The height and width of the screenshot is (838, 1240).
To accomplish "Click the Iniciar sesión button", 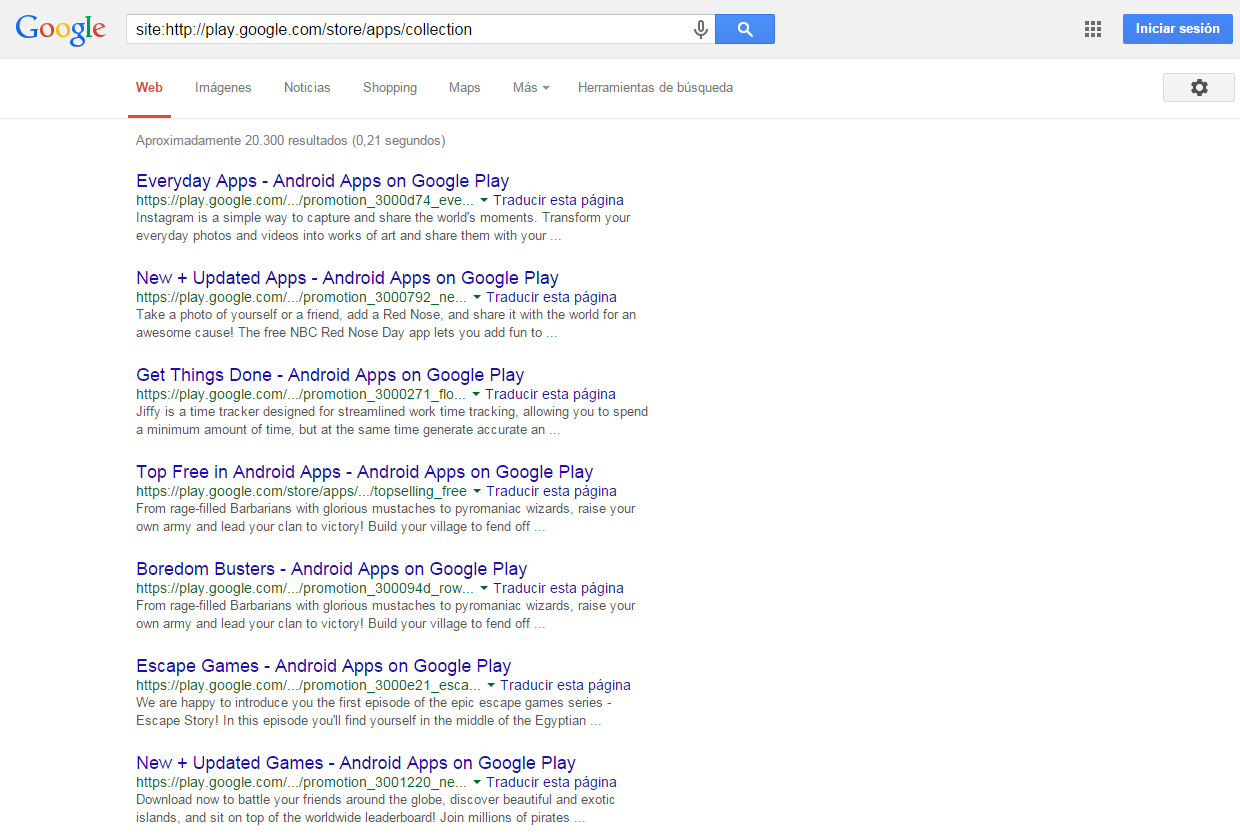I will pos(1178,29).
